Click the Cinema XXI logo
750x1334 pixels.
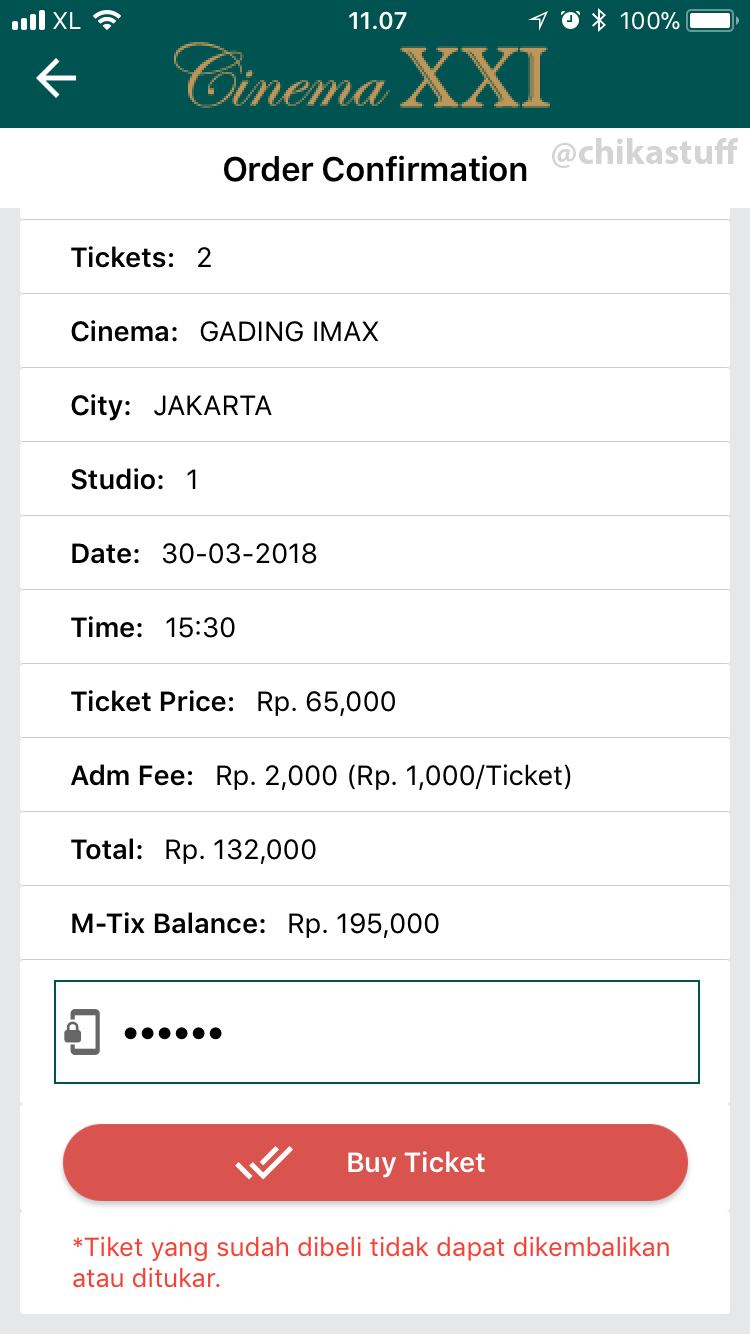coord(362,77)
